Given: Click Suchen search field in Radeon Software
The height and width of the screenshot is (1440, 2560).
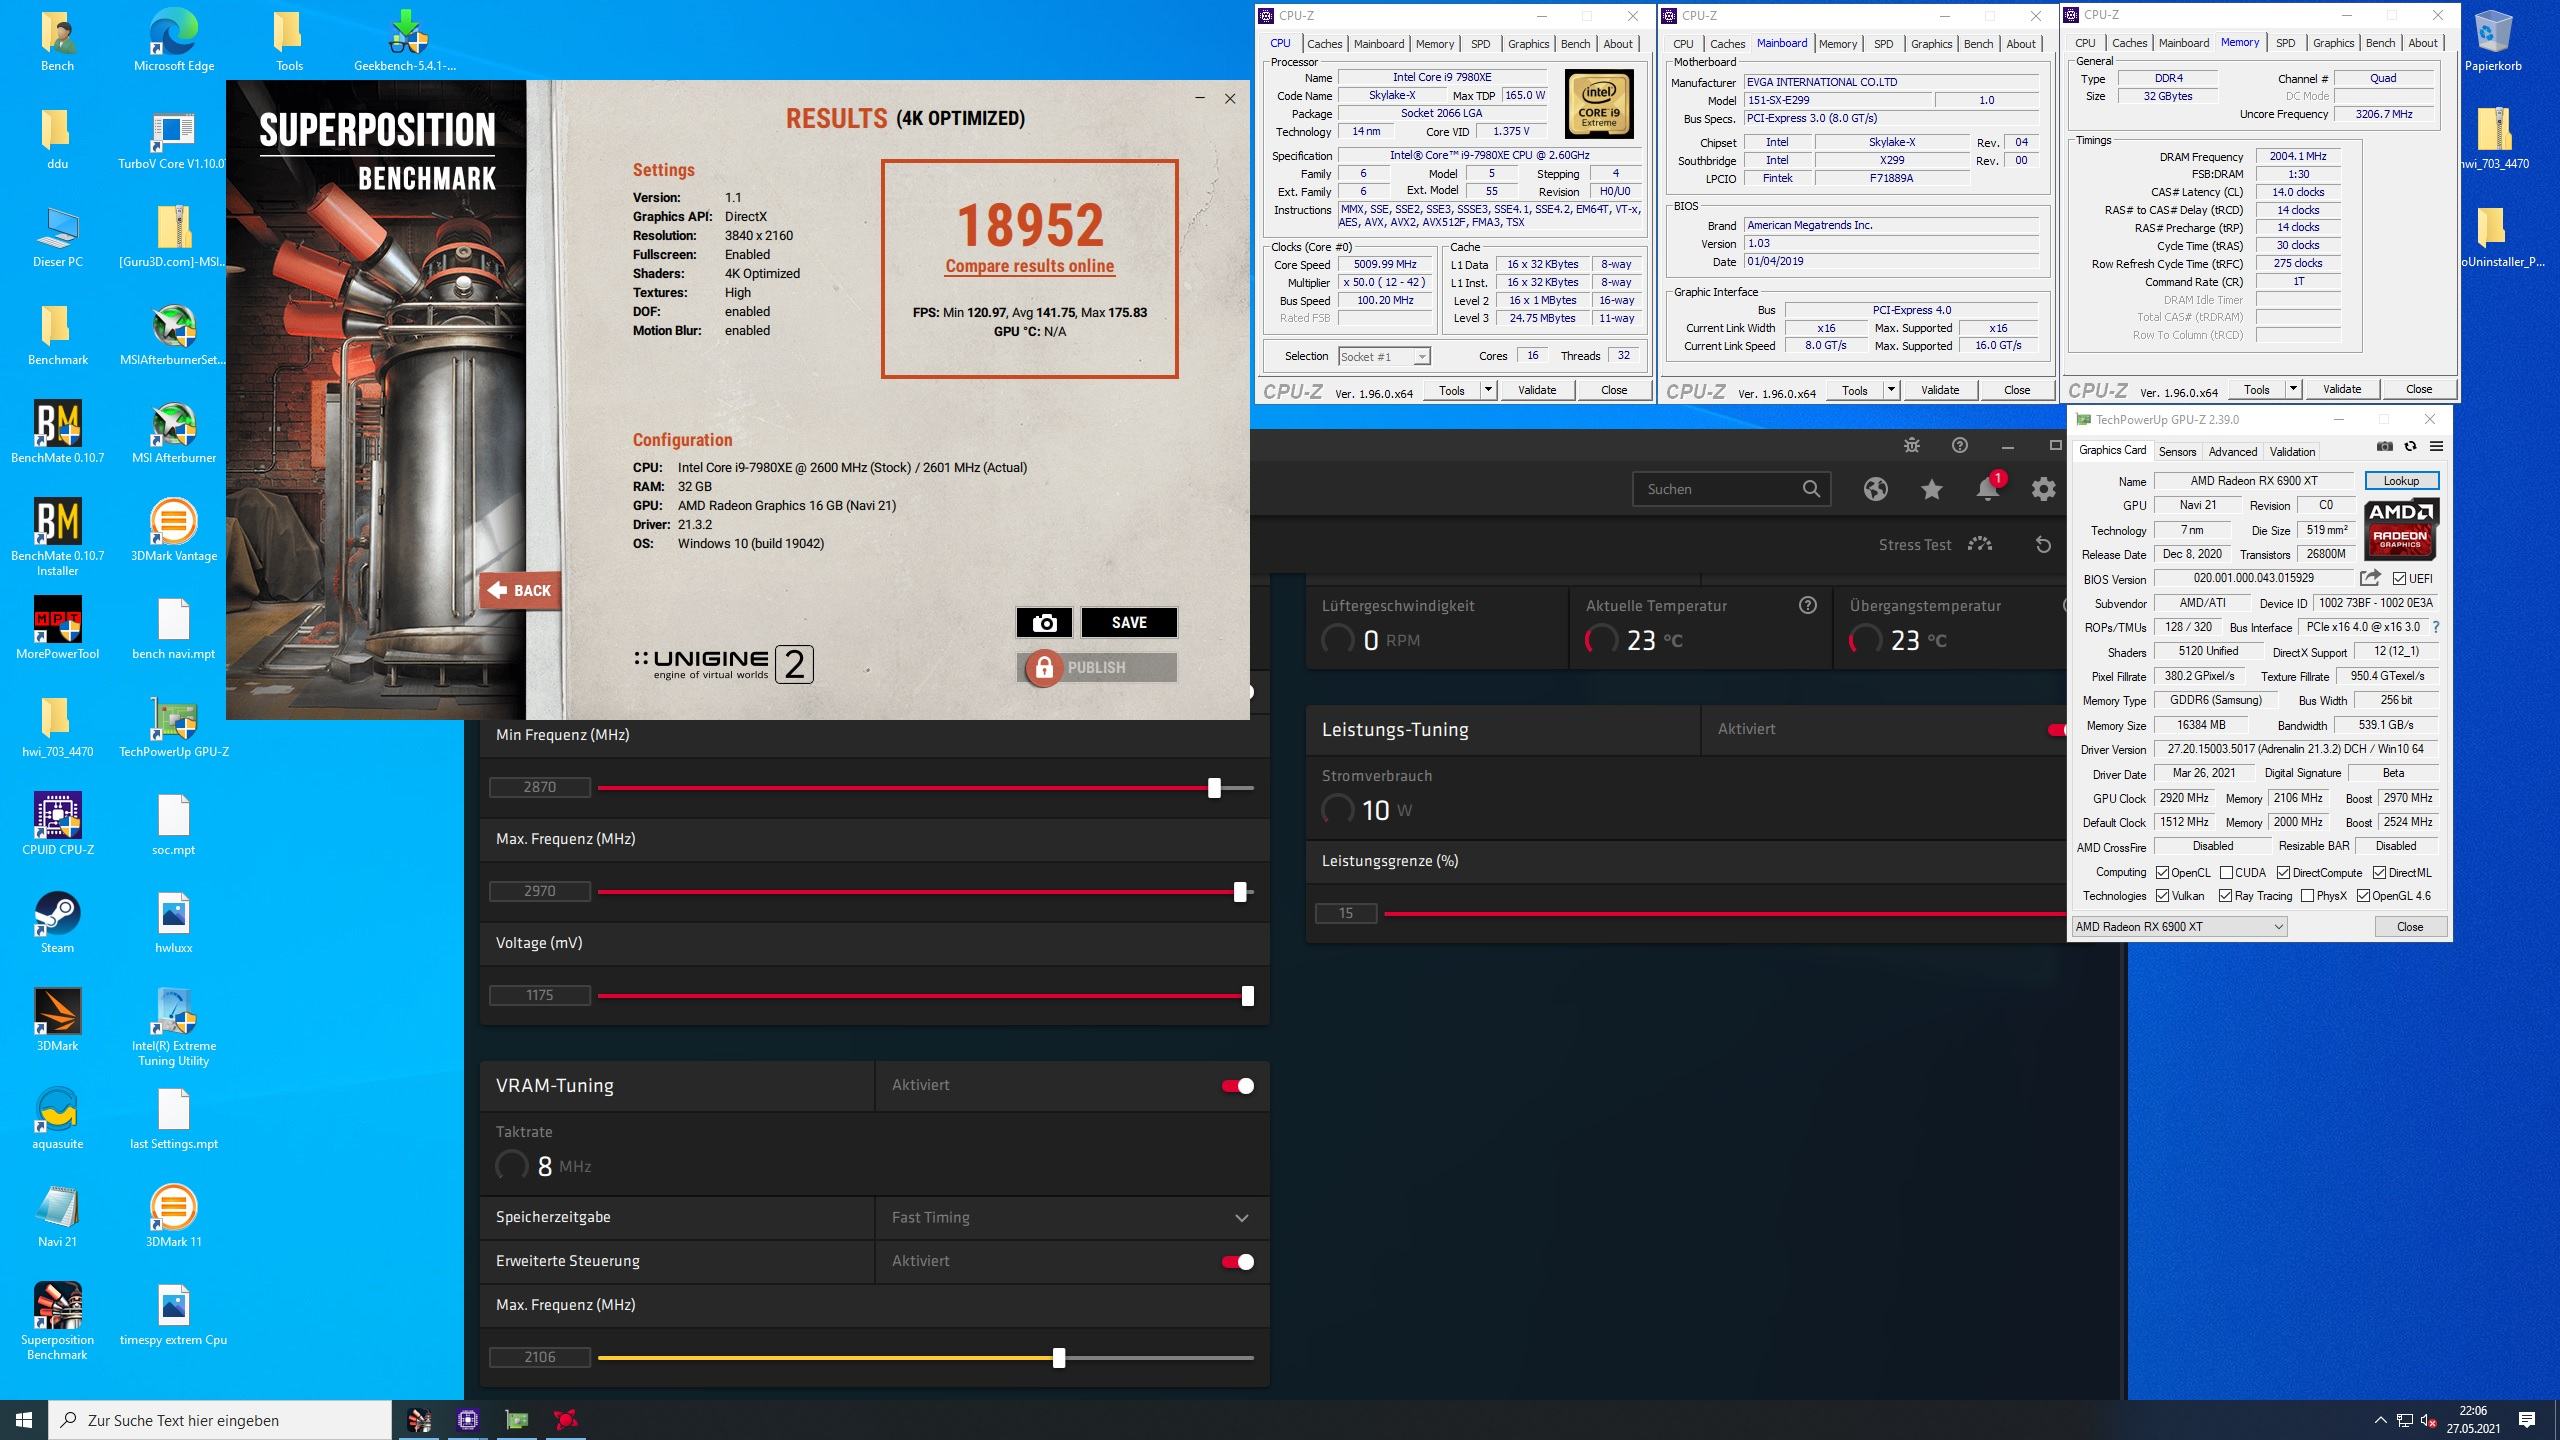Looking at the screenshot, I should click(1732, 489).
